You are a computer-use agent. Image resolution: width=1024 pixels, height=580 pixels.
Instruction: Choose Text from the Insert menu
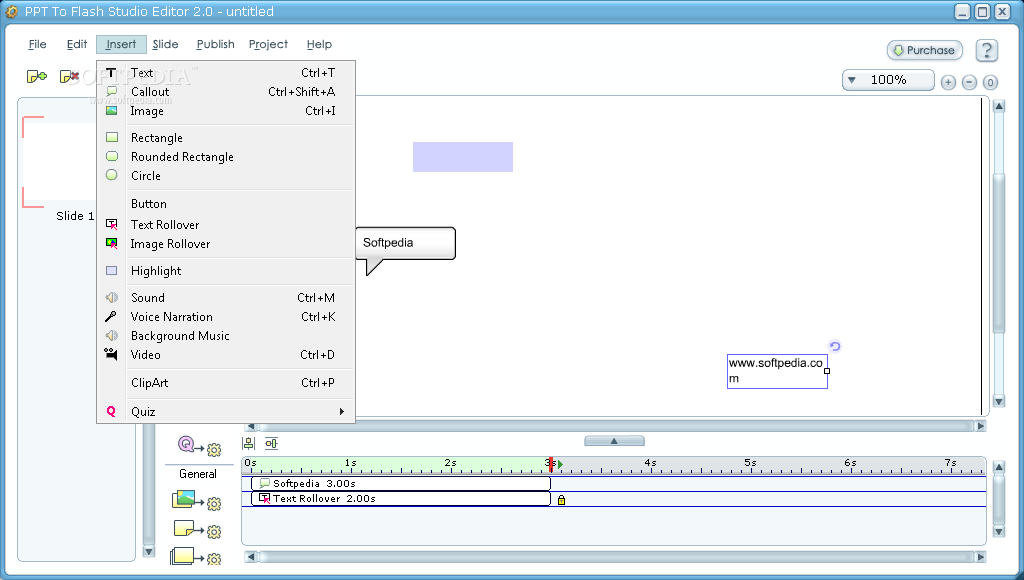click(x=226, y=72)
